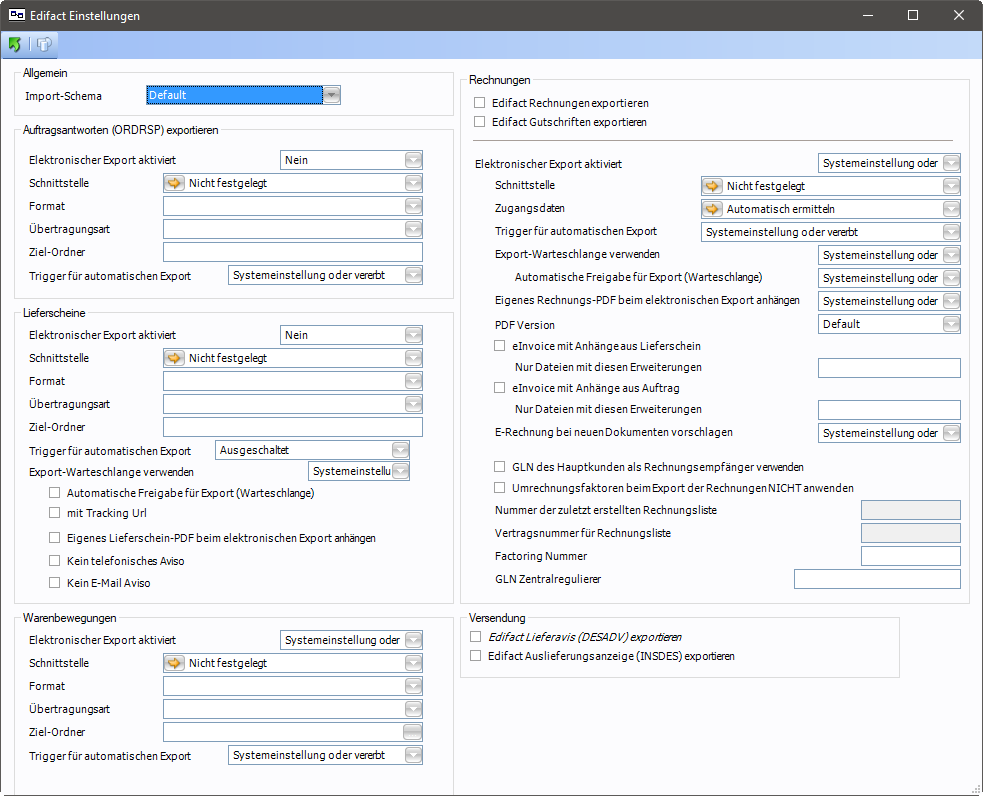Open ORDRSP Elektronischer Export aktiviert dropdown
983x796 pixels.
click(x=413, y=160)
